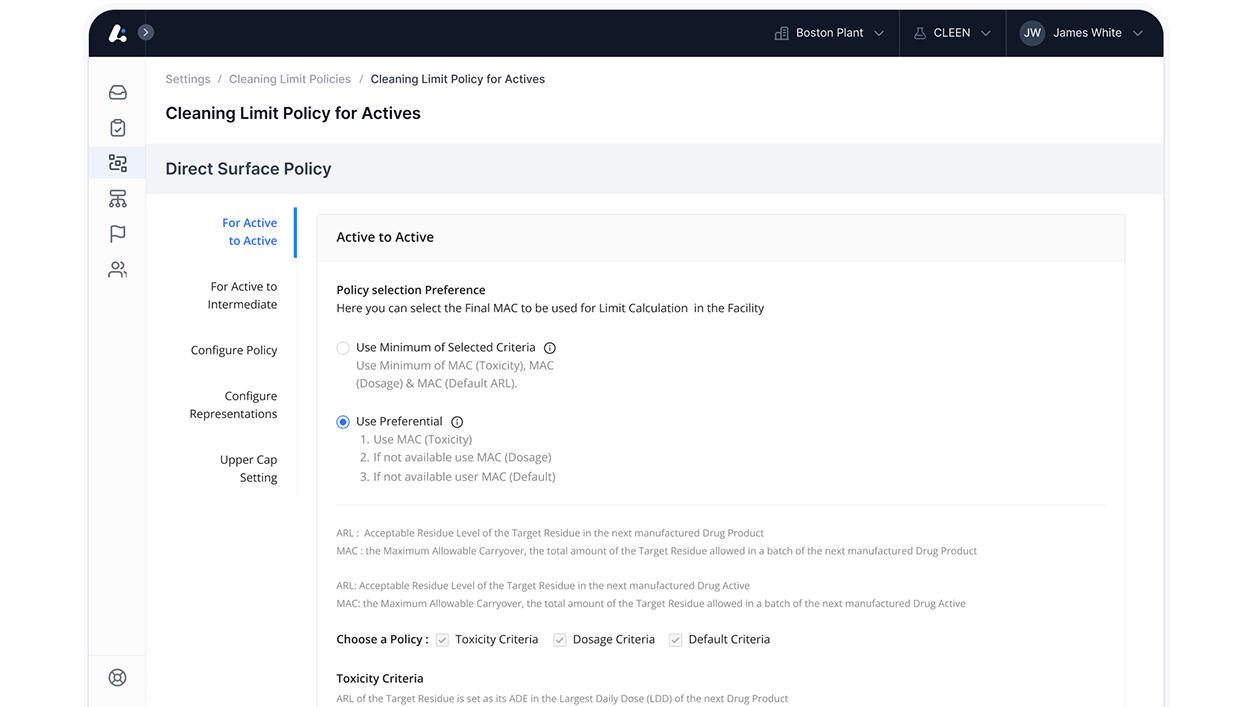Select the clipboard tasks icon in the sidebar
This screenshot has width=1254, height=707.
click(117, 127)
